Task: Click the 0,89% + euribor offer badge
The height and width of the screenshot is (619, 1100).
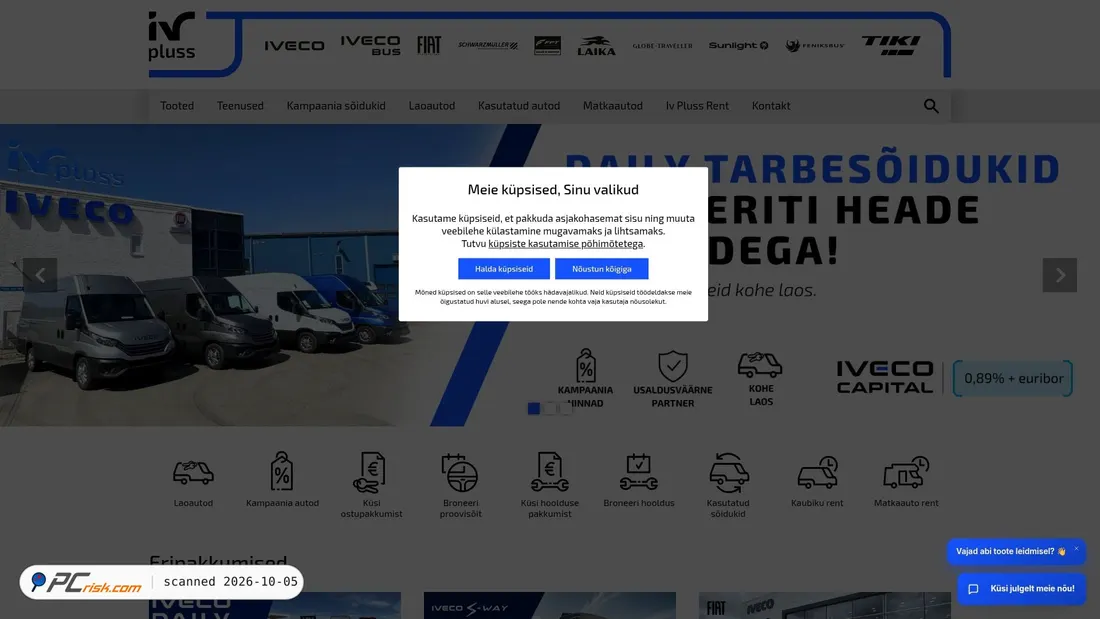Action: point(1013,378)
